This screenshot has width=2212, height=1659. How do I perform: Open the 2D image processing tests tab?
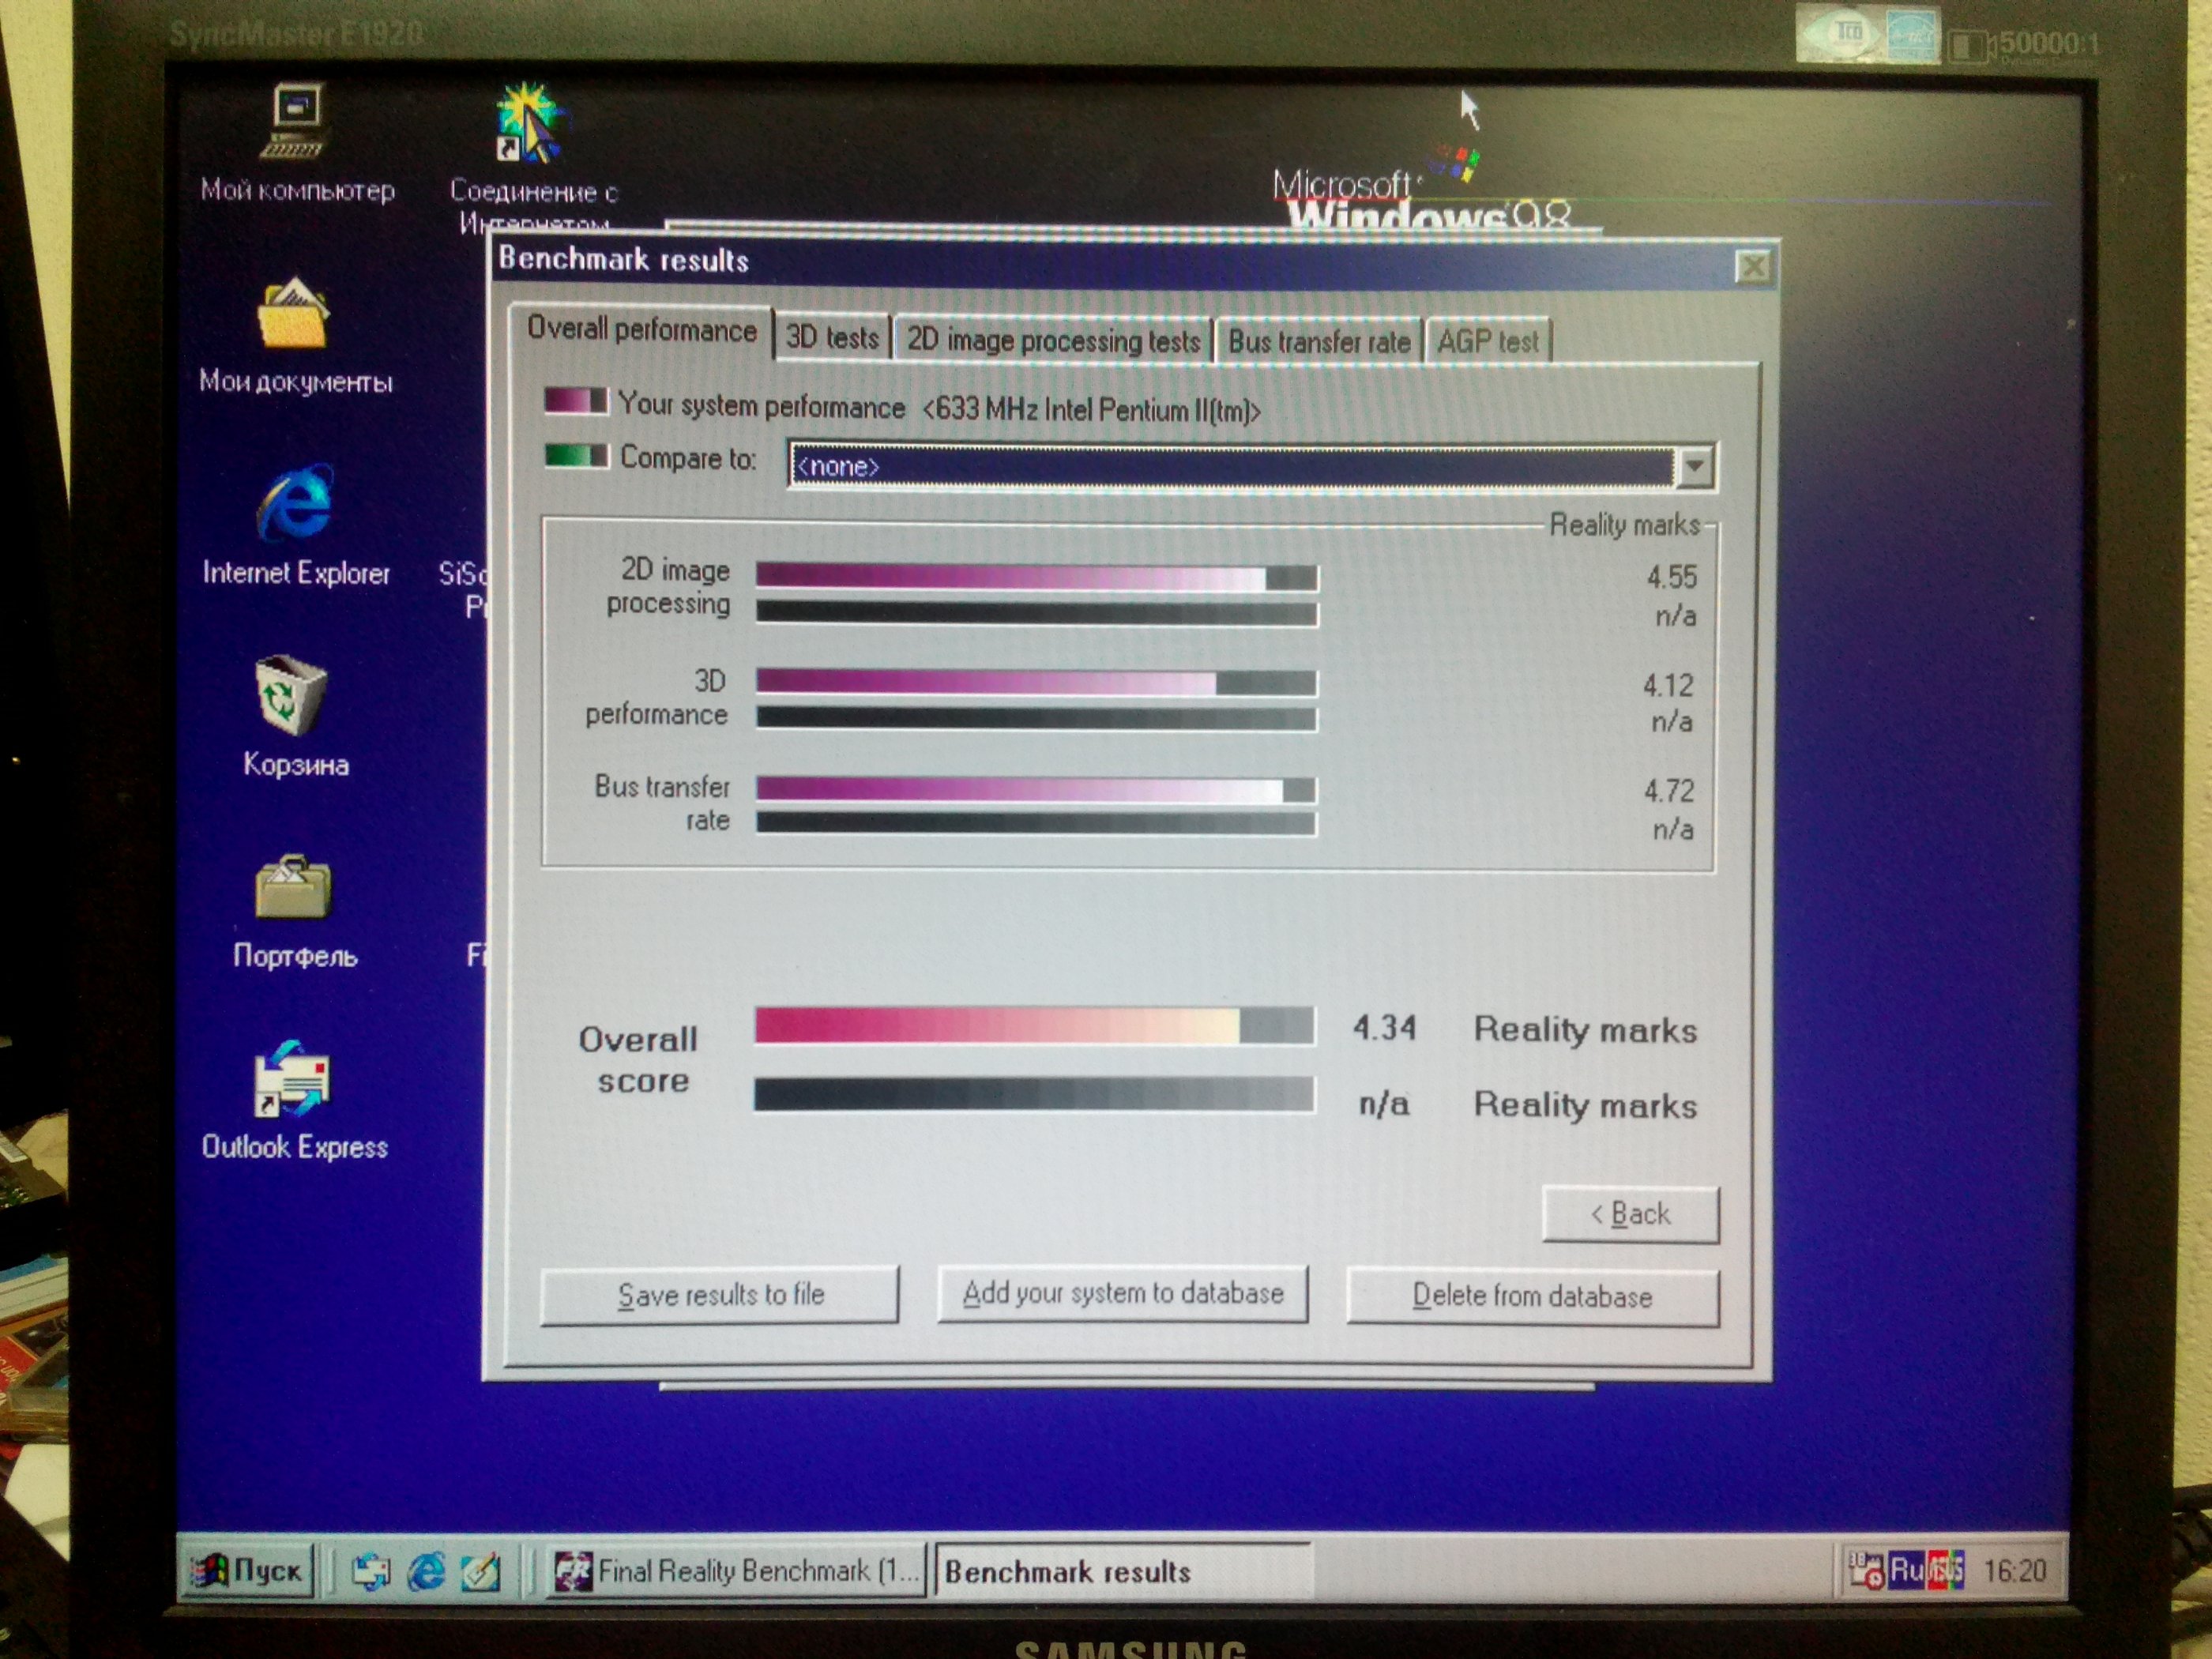[1052, 340]
